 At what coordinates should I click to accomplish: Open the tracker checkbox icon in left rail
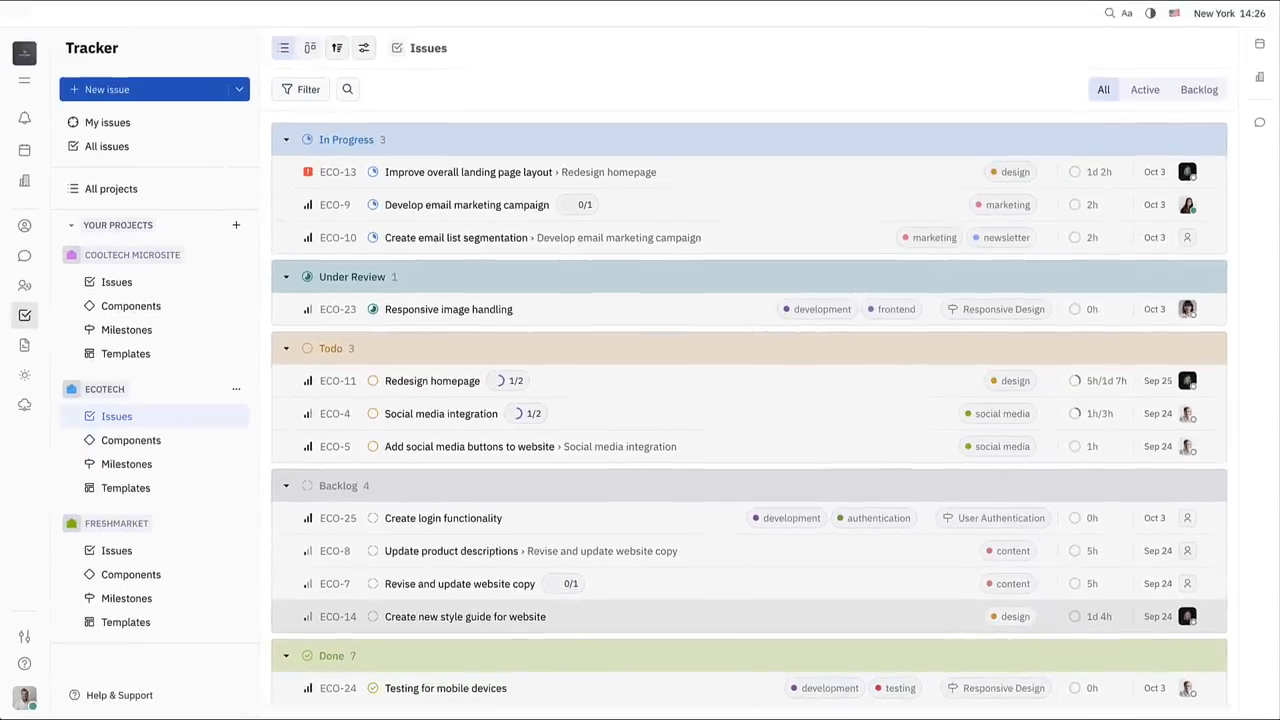coord(25,315)
